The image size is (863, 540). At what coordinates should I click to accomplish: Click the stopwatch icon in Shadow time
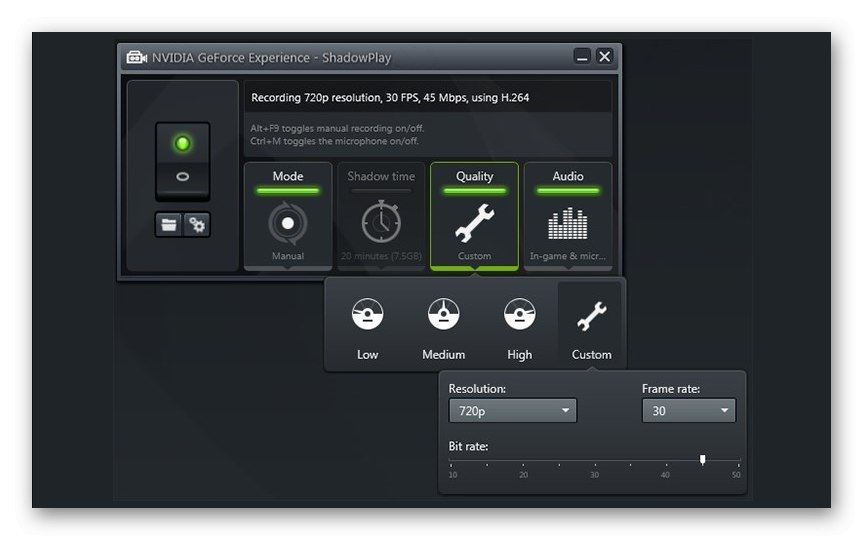coord(381,222)
